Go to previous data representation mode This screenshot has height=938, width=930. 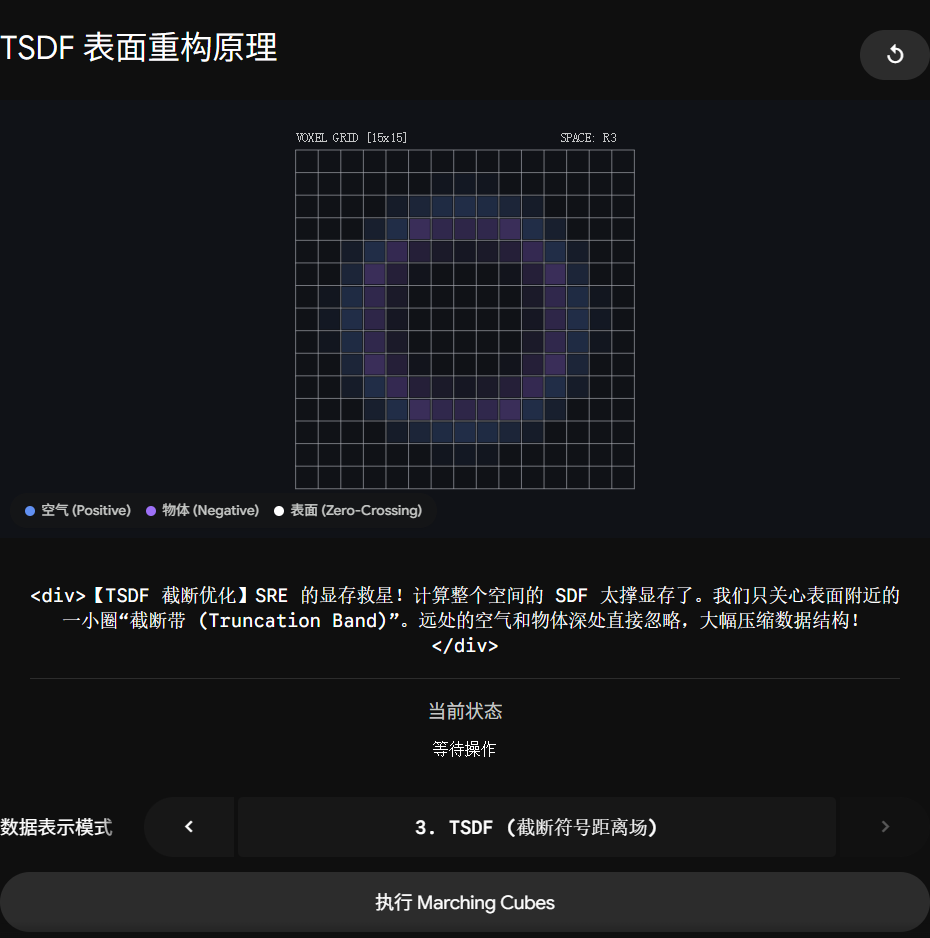189,827
